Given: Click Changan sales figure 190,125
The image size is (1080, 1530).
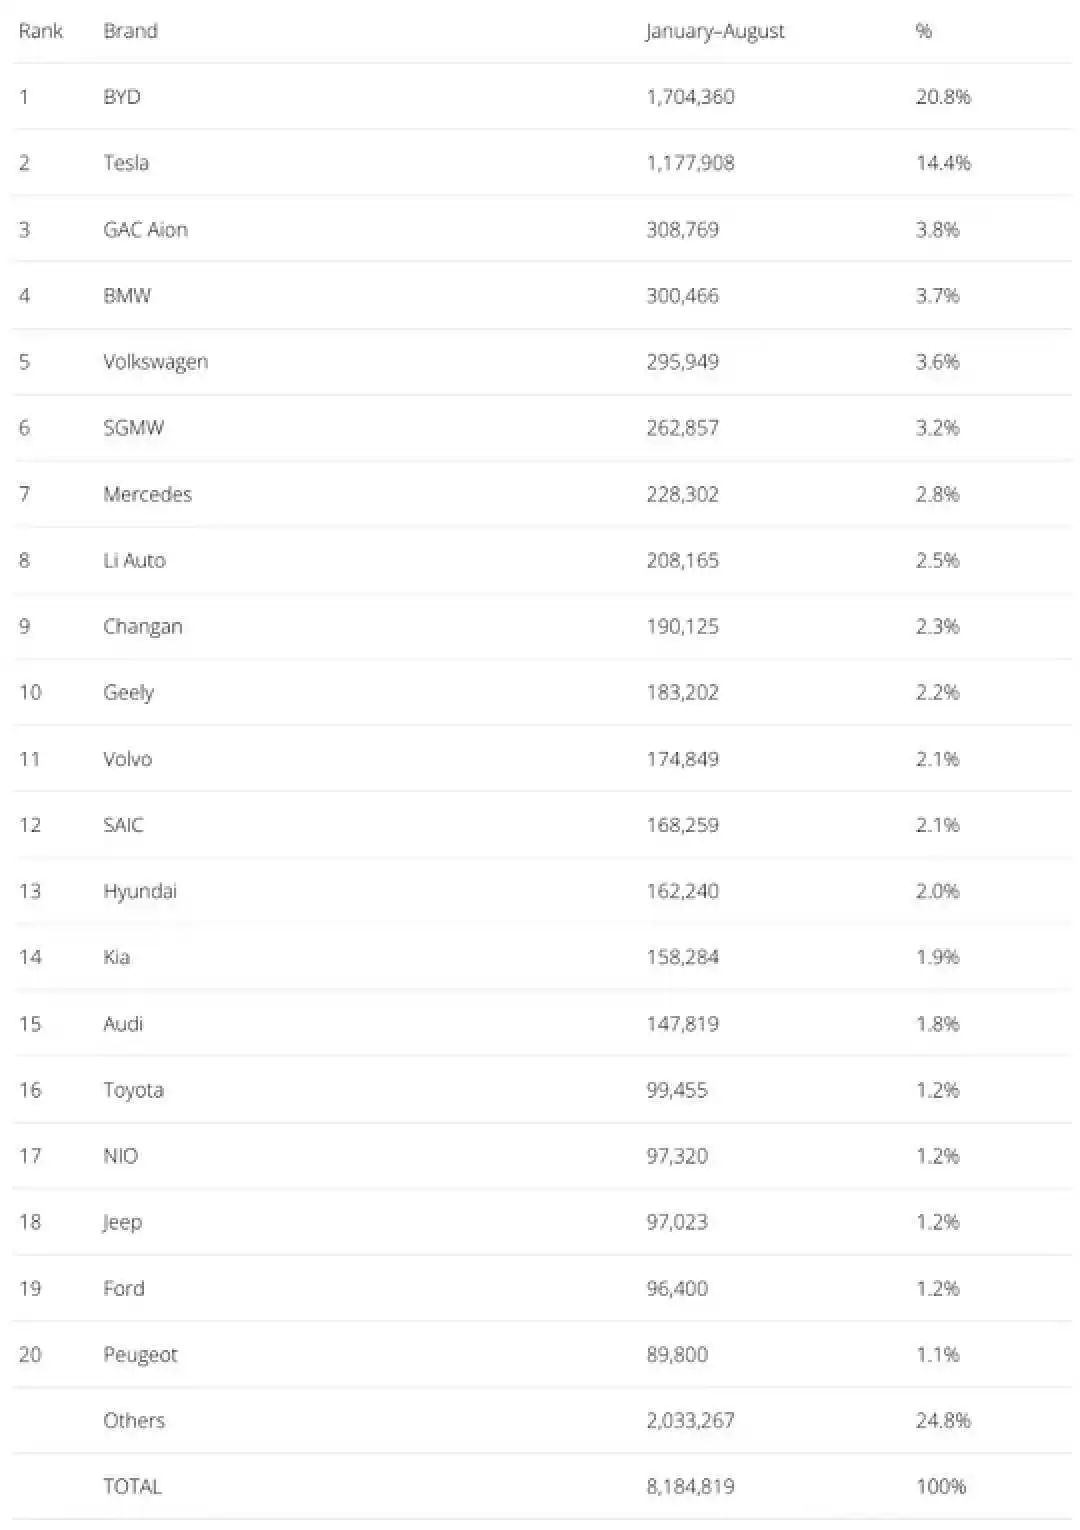Looking at the screenshot, I should (683, 626).
